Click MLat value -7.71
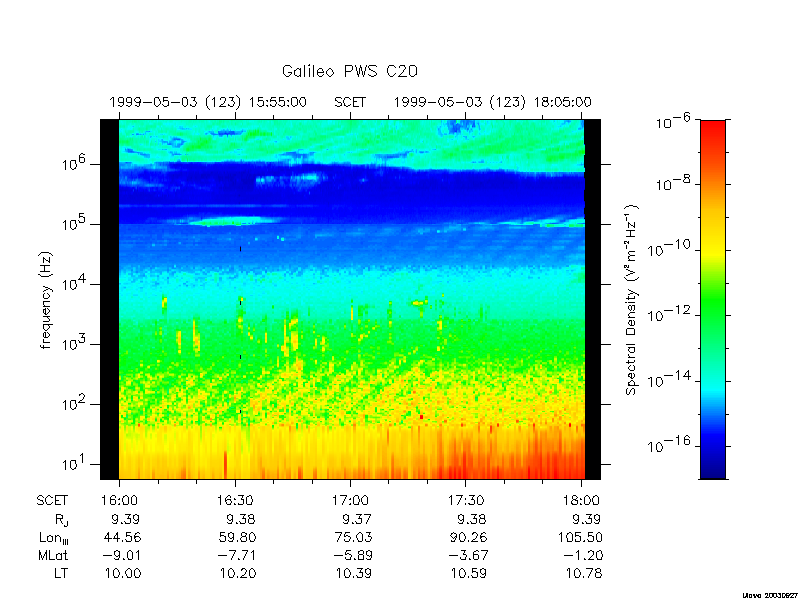Screen dimensions: 800x600 pyautogui.click(x=236, y=555)
